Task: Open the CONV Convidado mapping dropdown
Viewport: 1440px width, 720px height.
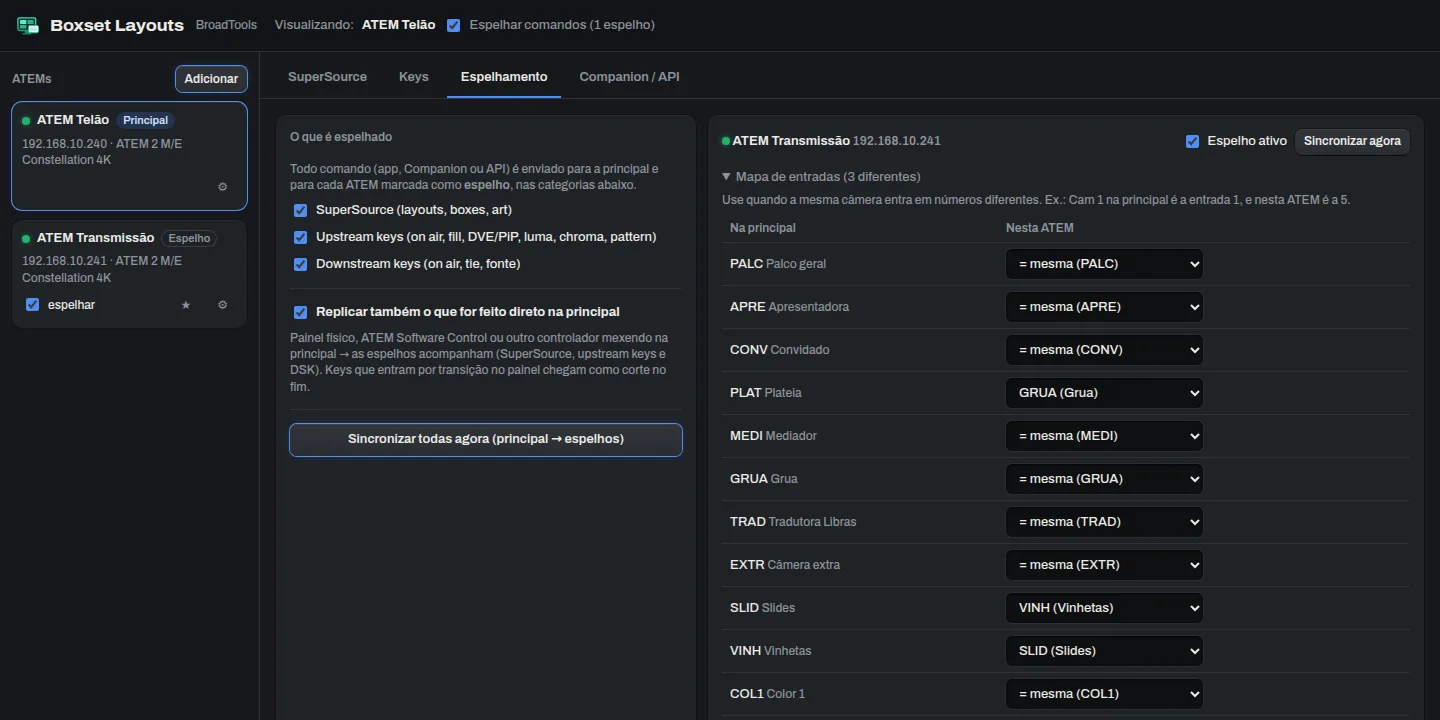Action: (1104, 350)
